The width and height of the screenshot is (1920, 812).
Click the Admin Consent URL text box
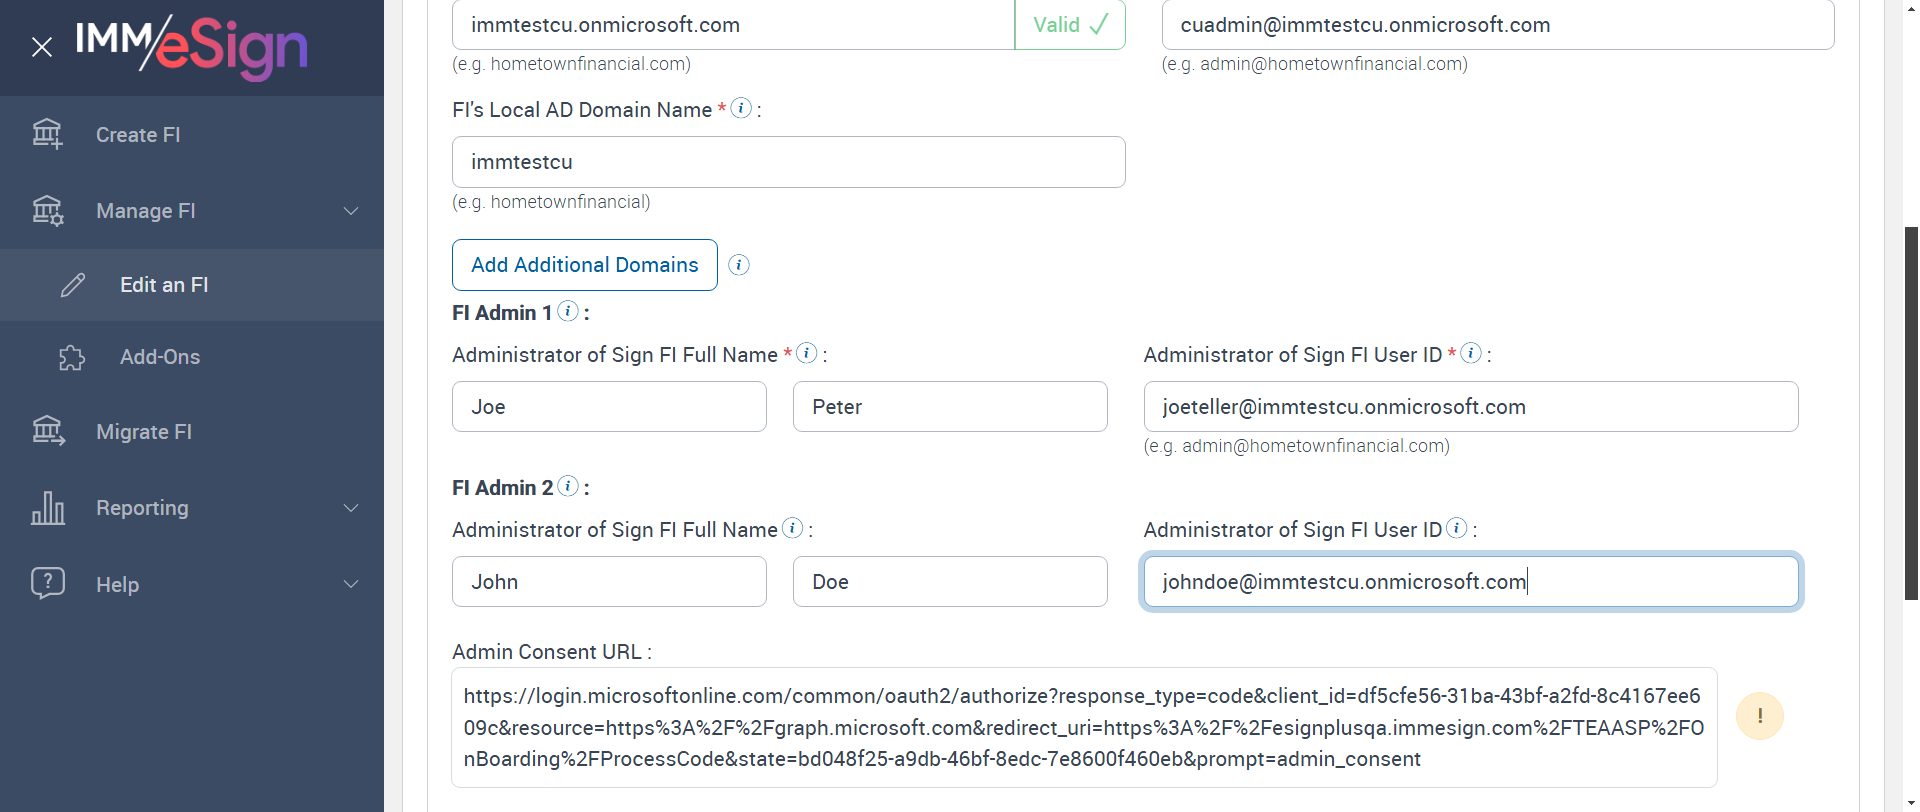coord(1084,727)
